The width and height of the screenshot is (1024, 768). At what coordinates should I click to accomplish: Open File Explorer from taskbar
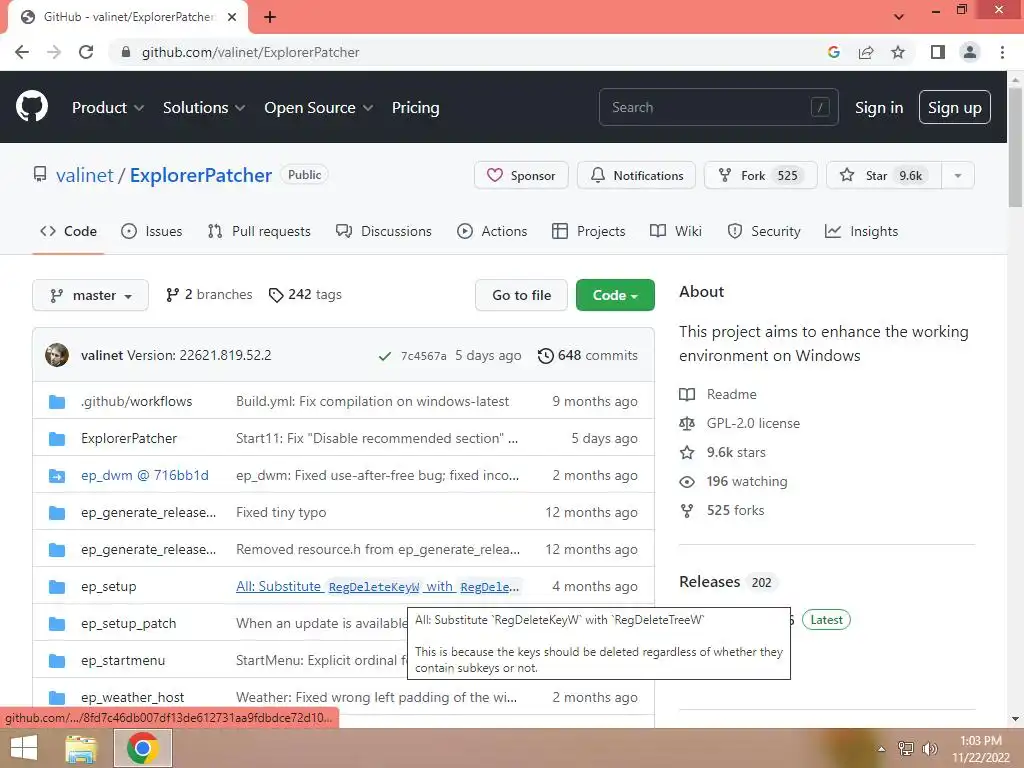[x=81, y=748]
